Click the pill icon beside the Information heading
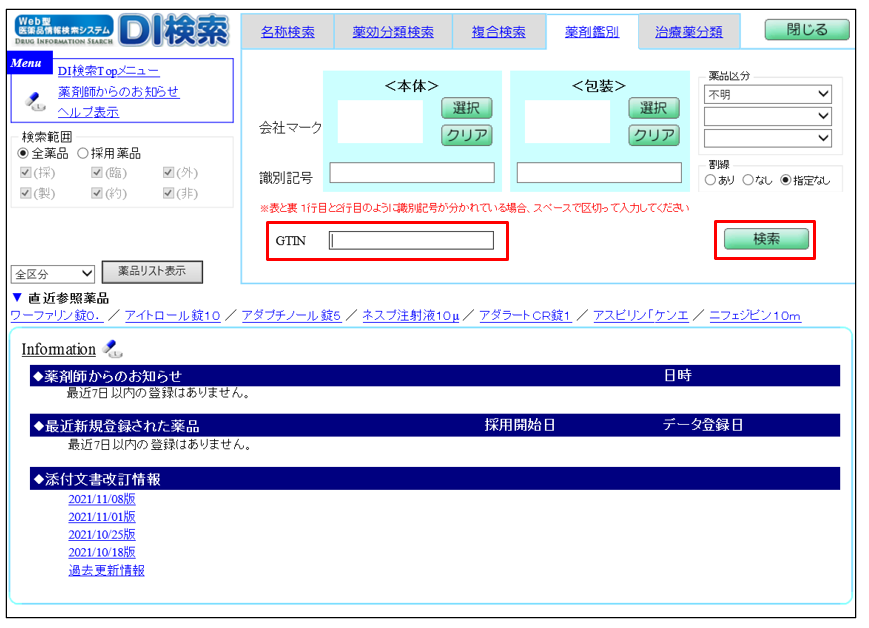869x628 pixels. point(112,349)
